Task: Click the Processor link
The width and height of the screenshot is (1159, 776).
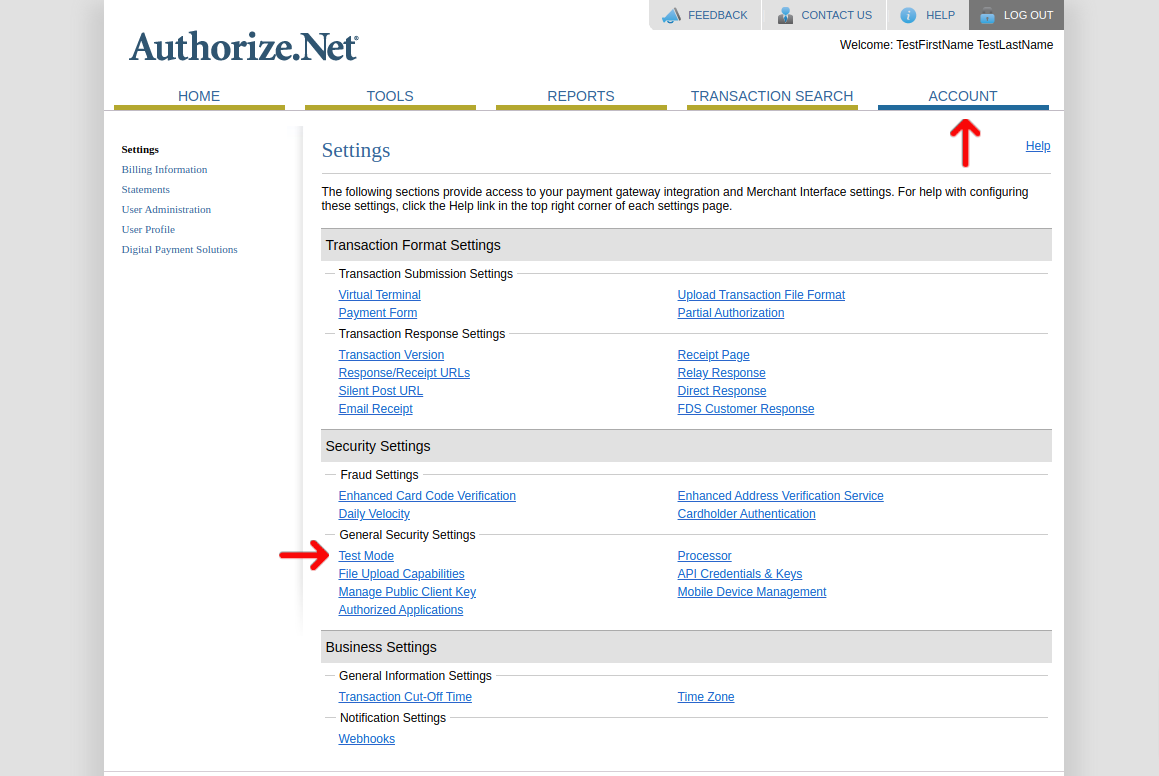Action: coord(704,556)
